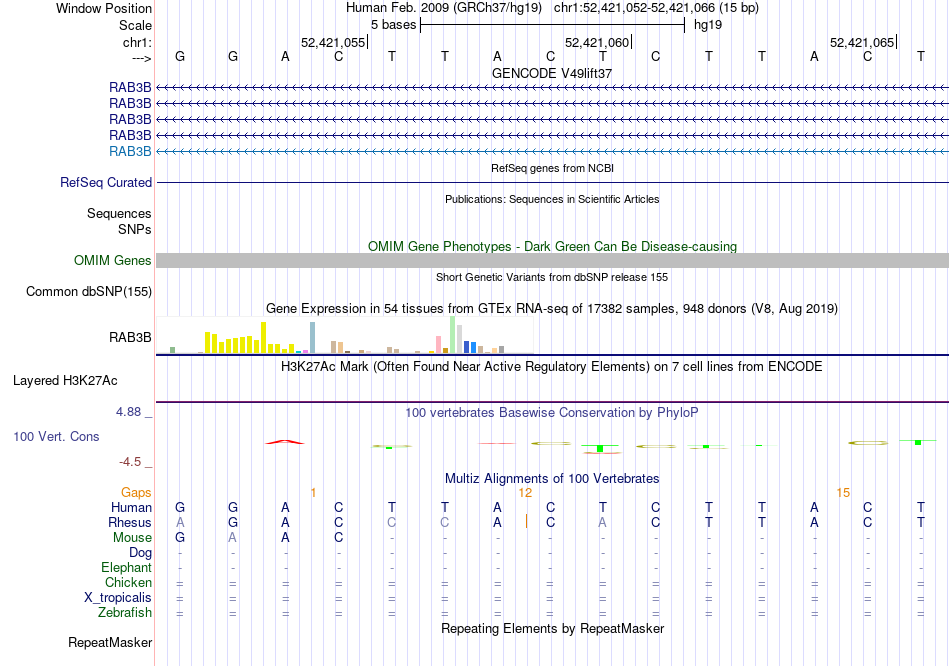Click RAB3B label beside the GTEx expression chart

130,338
